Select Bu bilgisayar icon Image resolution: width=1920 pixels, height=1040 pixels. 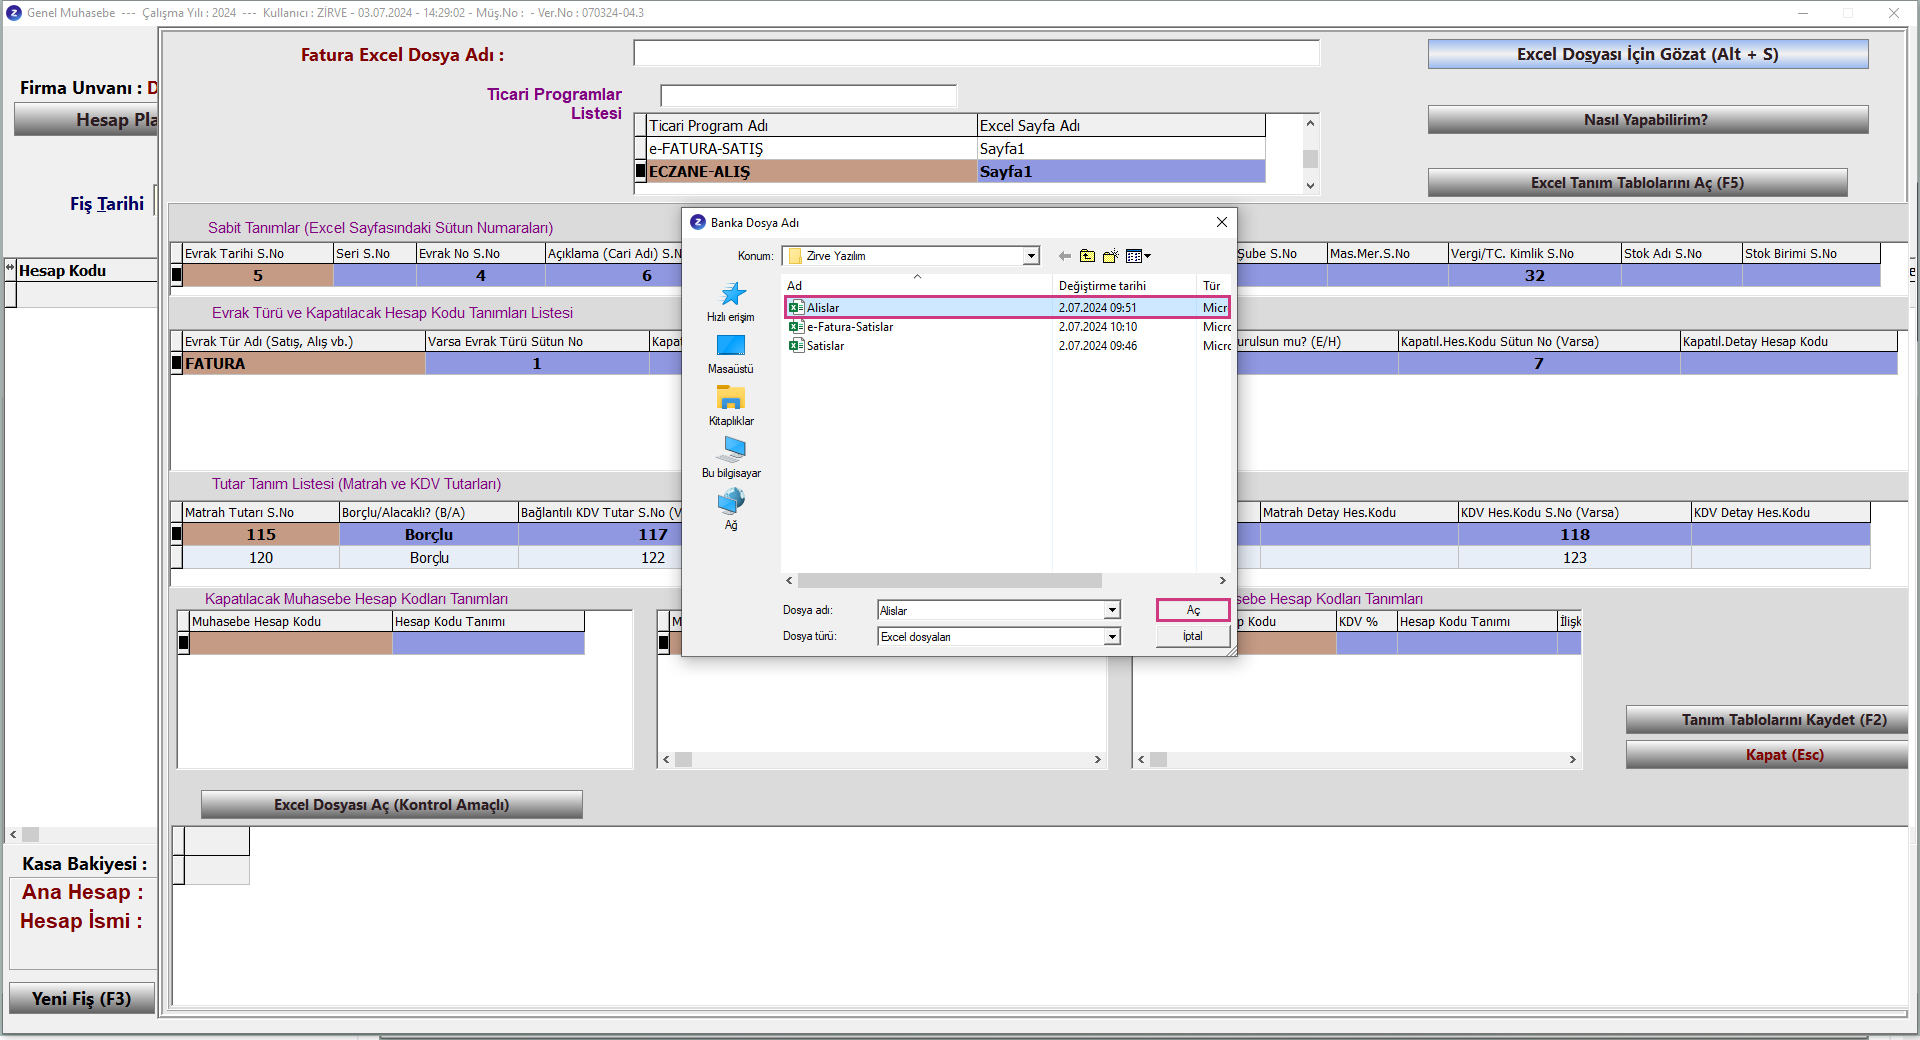click(x=731, y=457)
